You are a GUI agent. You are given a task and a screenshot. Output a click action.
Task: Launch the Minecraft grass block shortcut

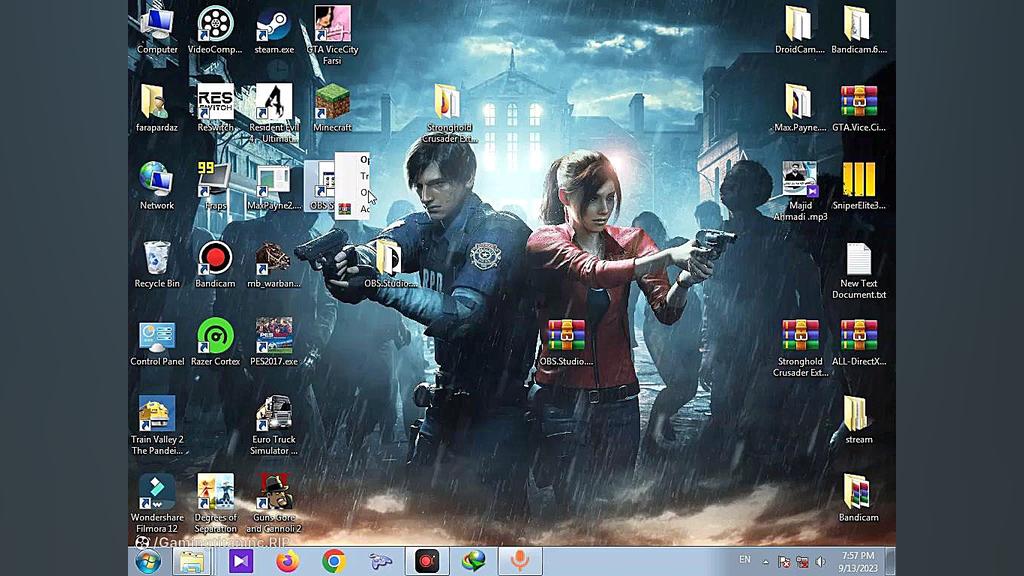pyautogui.click(x=332, y=108)
